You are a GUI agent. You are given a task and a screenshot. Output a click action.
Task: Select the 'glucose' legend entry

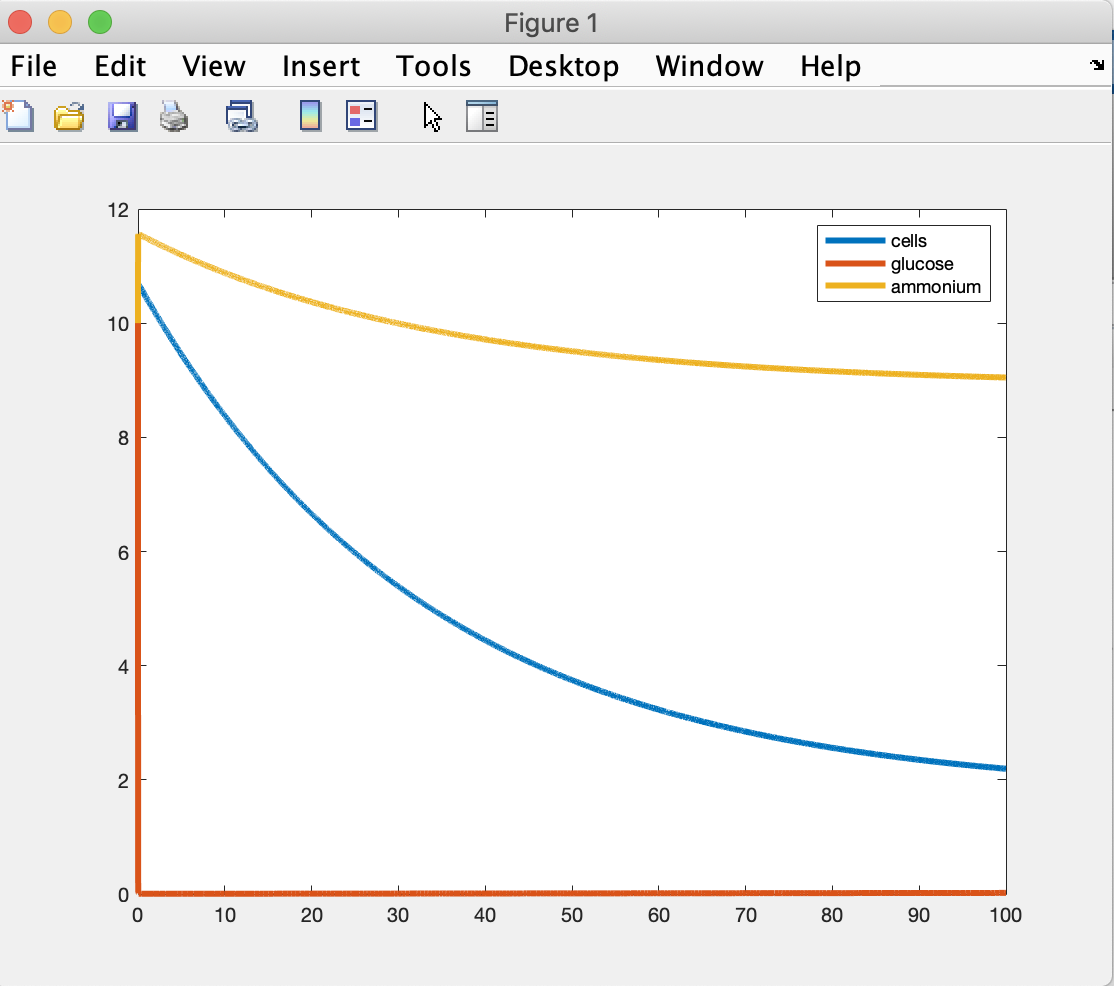coord(921,264)
